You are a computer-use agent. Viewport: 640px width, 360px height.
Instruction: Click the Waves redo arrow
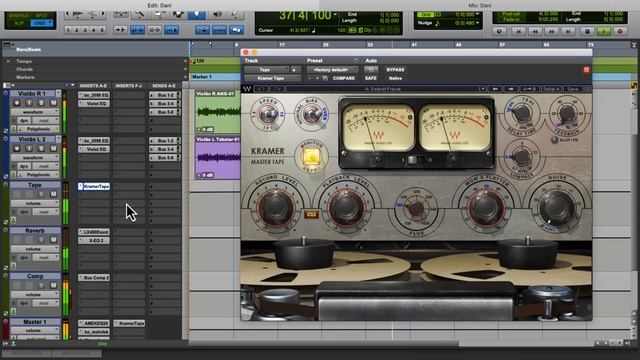tap(278, 89)
